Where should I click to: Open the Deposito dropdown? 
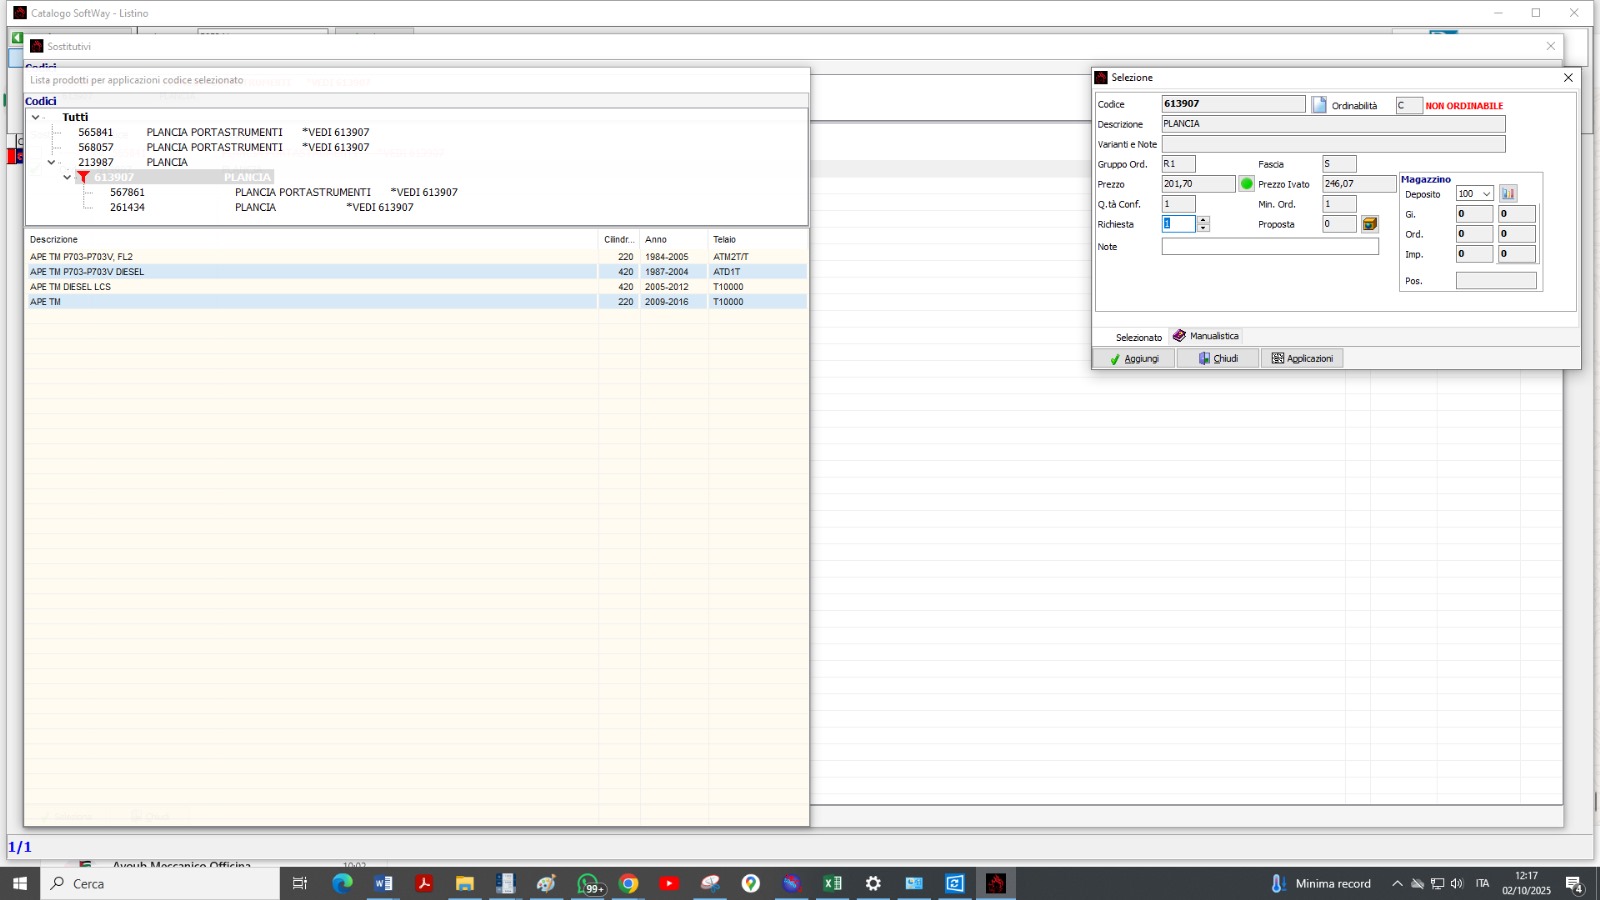[x=1487, y=194]
